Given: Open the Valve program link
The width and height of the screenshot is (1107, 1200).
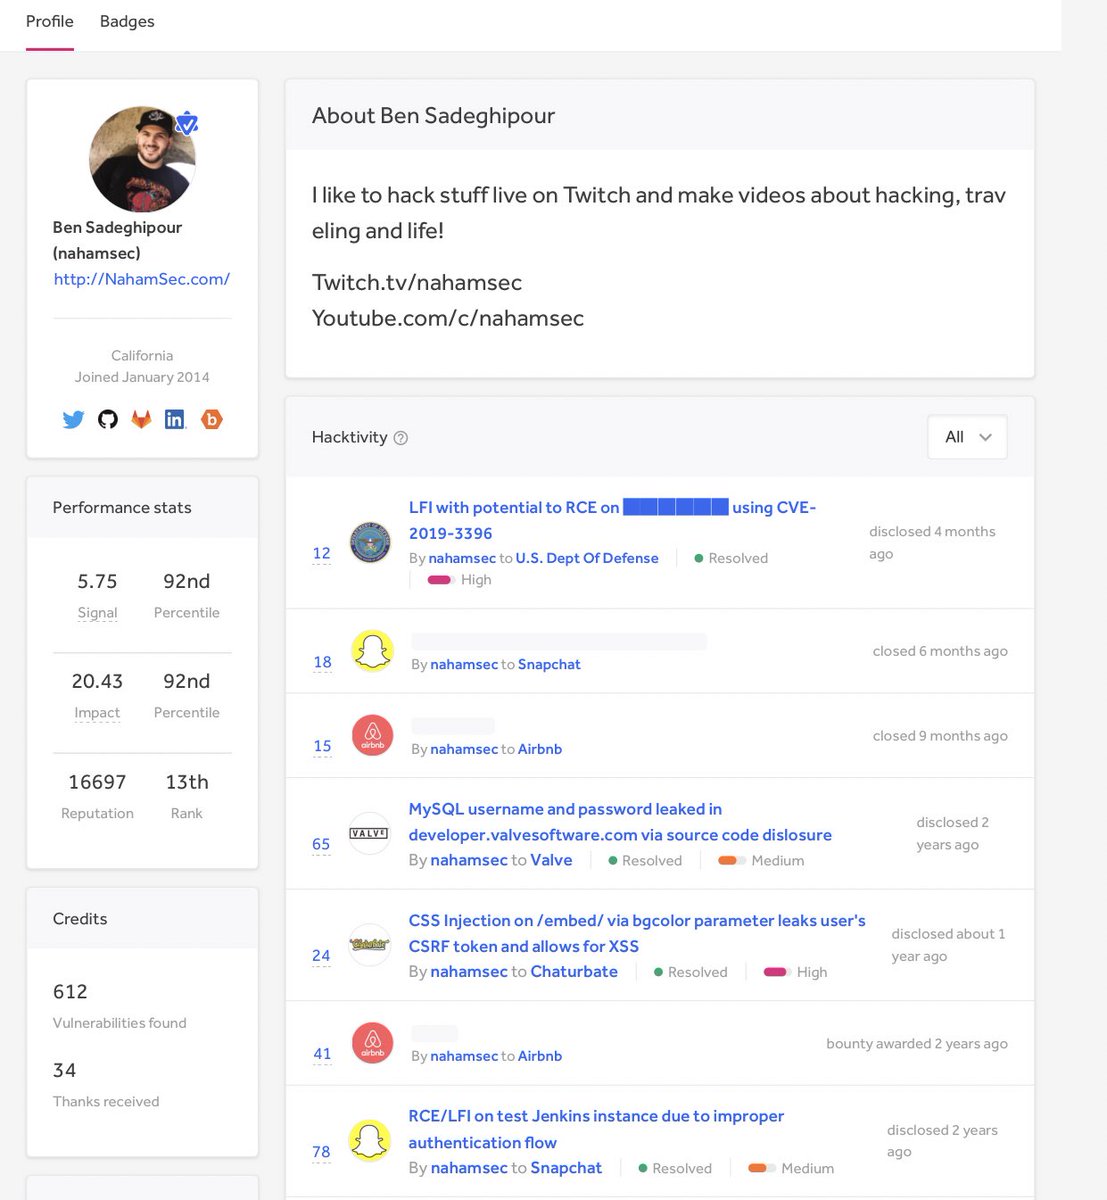Looking at the screenshot, I should [x=551, y=860].
